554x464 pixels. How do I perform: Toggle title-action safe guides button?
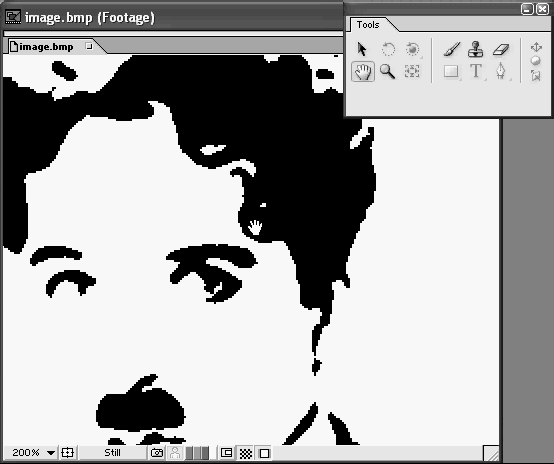67,453
